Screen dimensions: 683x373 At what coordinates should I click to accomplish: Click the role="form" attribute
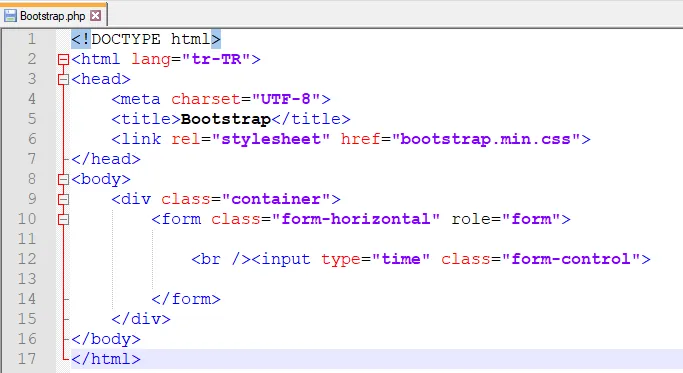click(506, 219)
